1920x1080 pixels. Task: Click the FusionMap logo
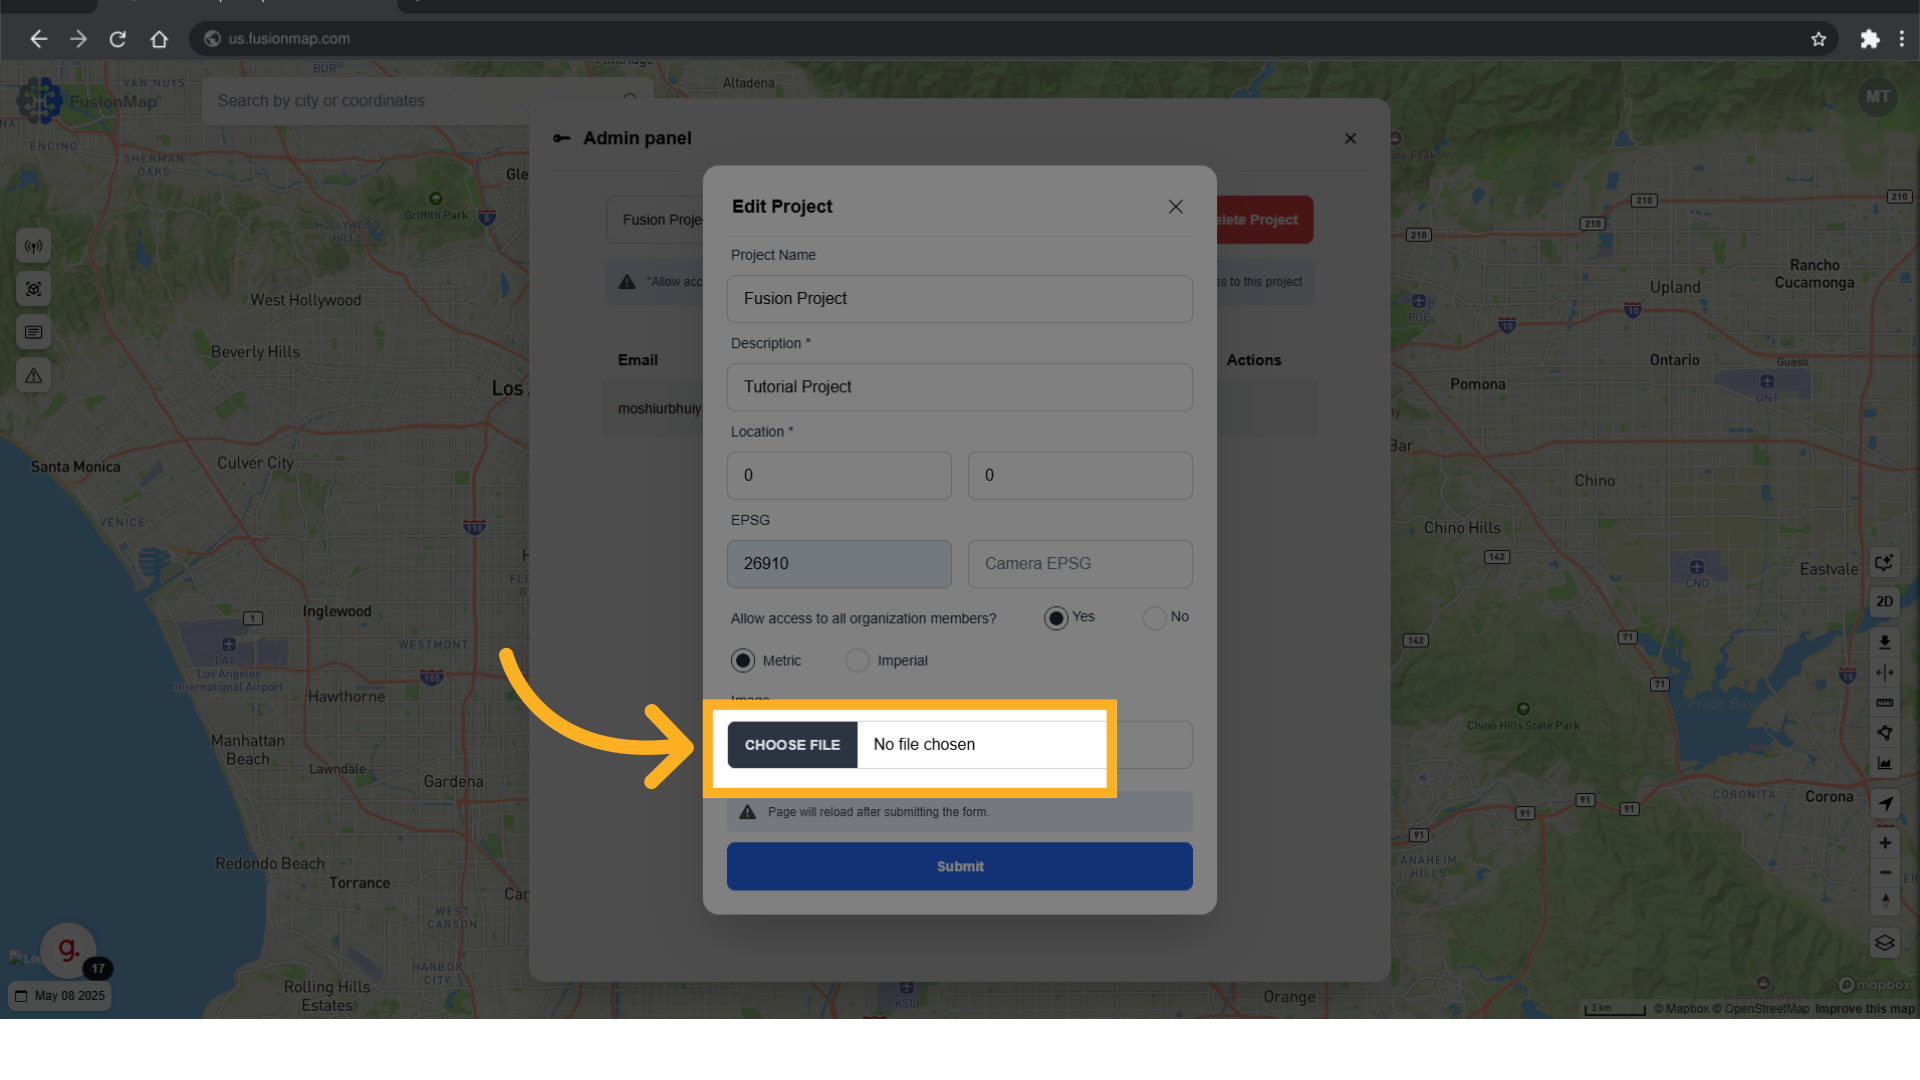point(88,101)
